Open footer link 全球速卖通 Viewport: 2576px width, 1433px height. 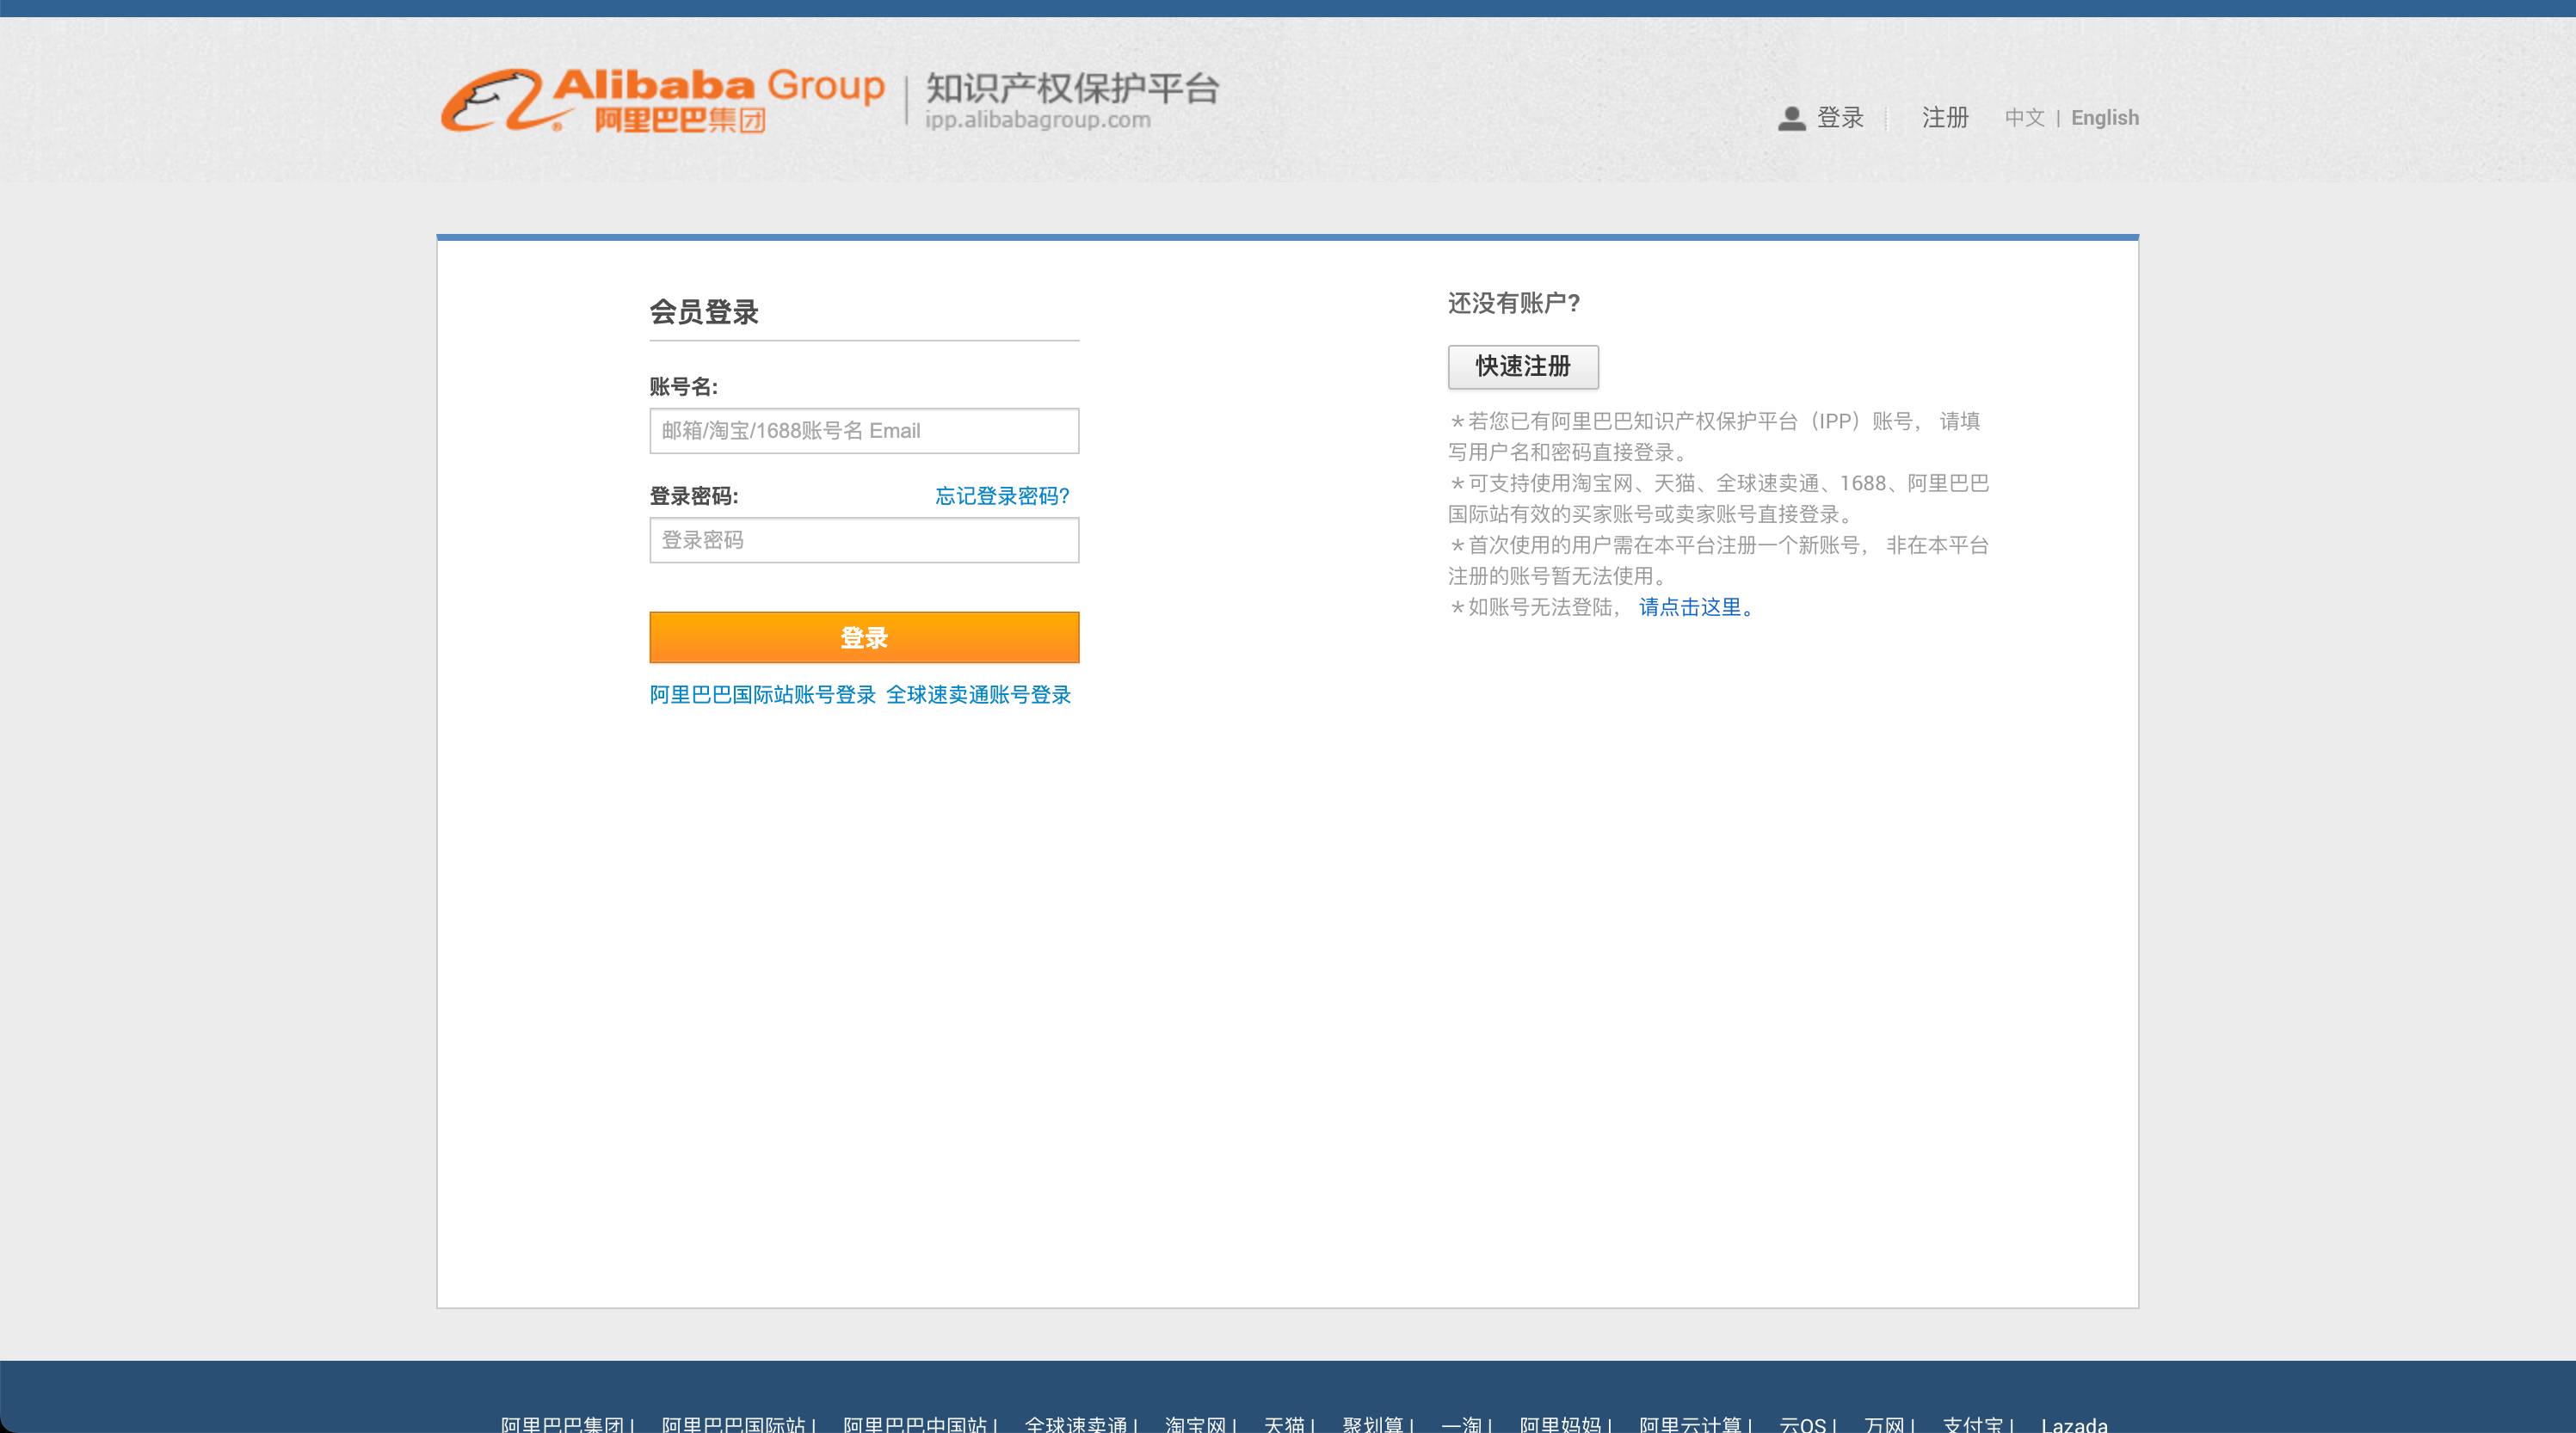pos(1076,1425)
